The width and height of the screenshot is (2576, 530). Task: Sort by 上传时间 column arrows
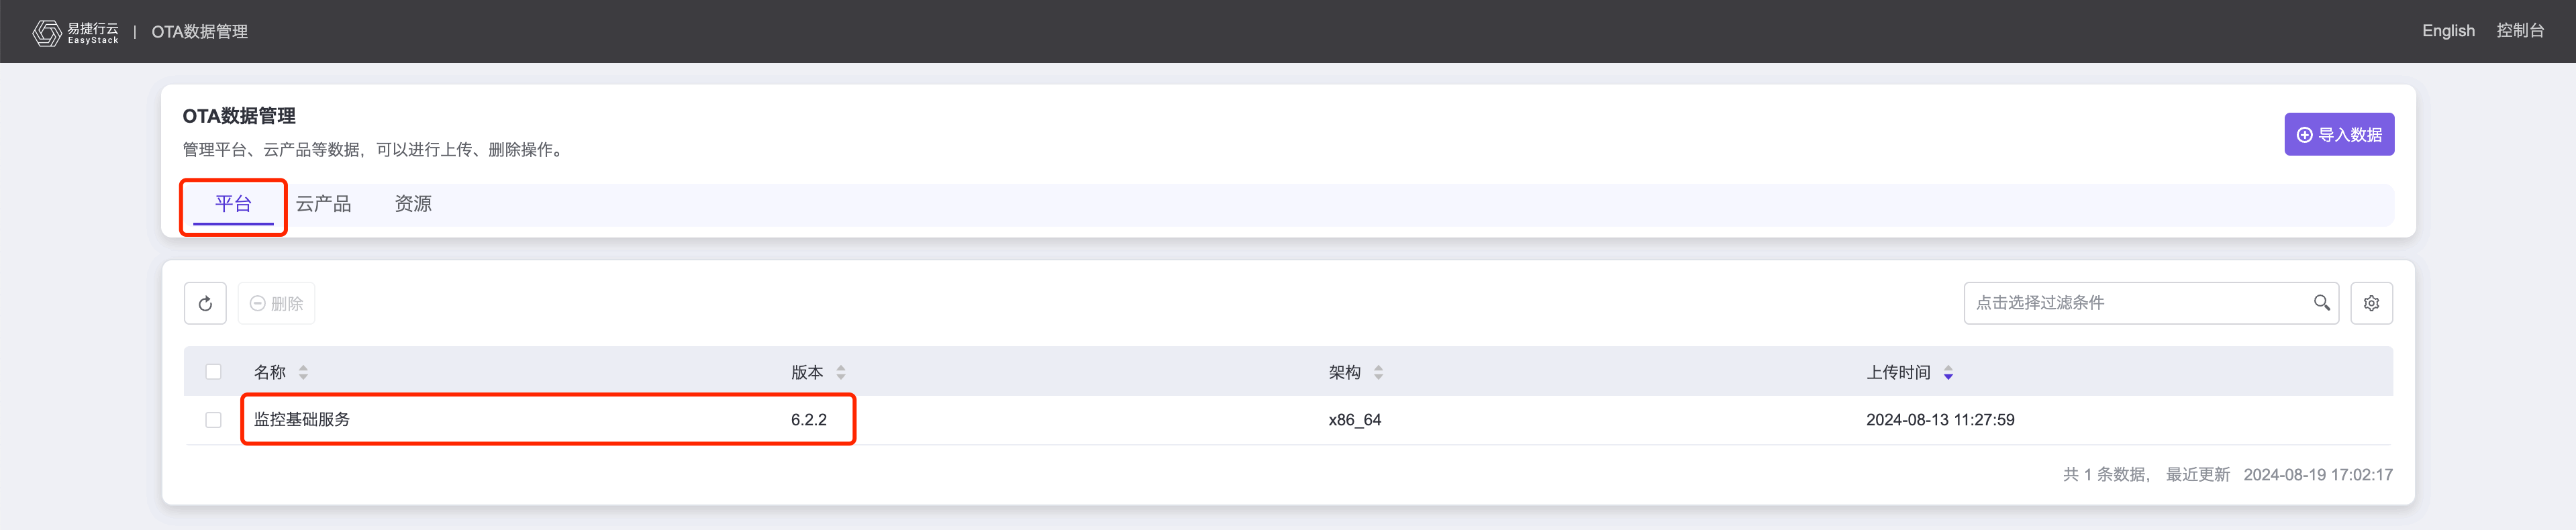[x=1947, y=372]
